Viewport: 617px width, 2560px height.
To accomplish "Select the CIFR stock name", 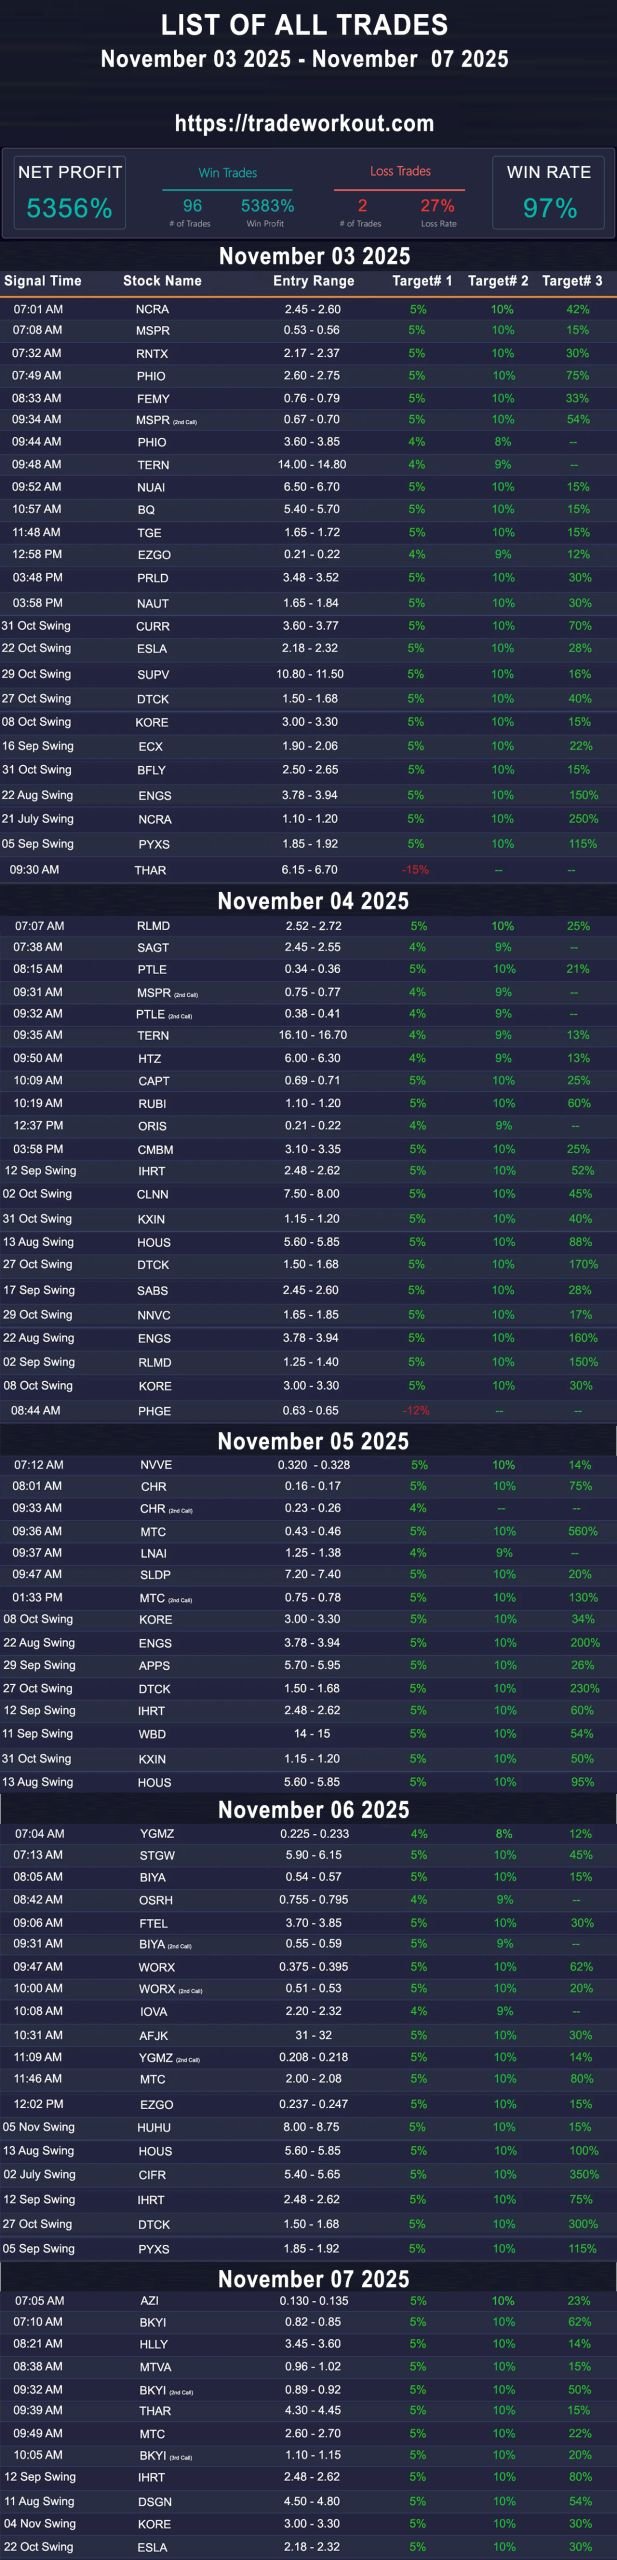I will pyautogui.click(x=152, y=2175).
